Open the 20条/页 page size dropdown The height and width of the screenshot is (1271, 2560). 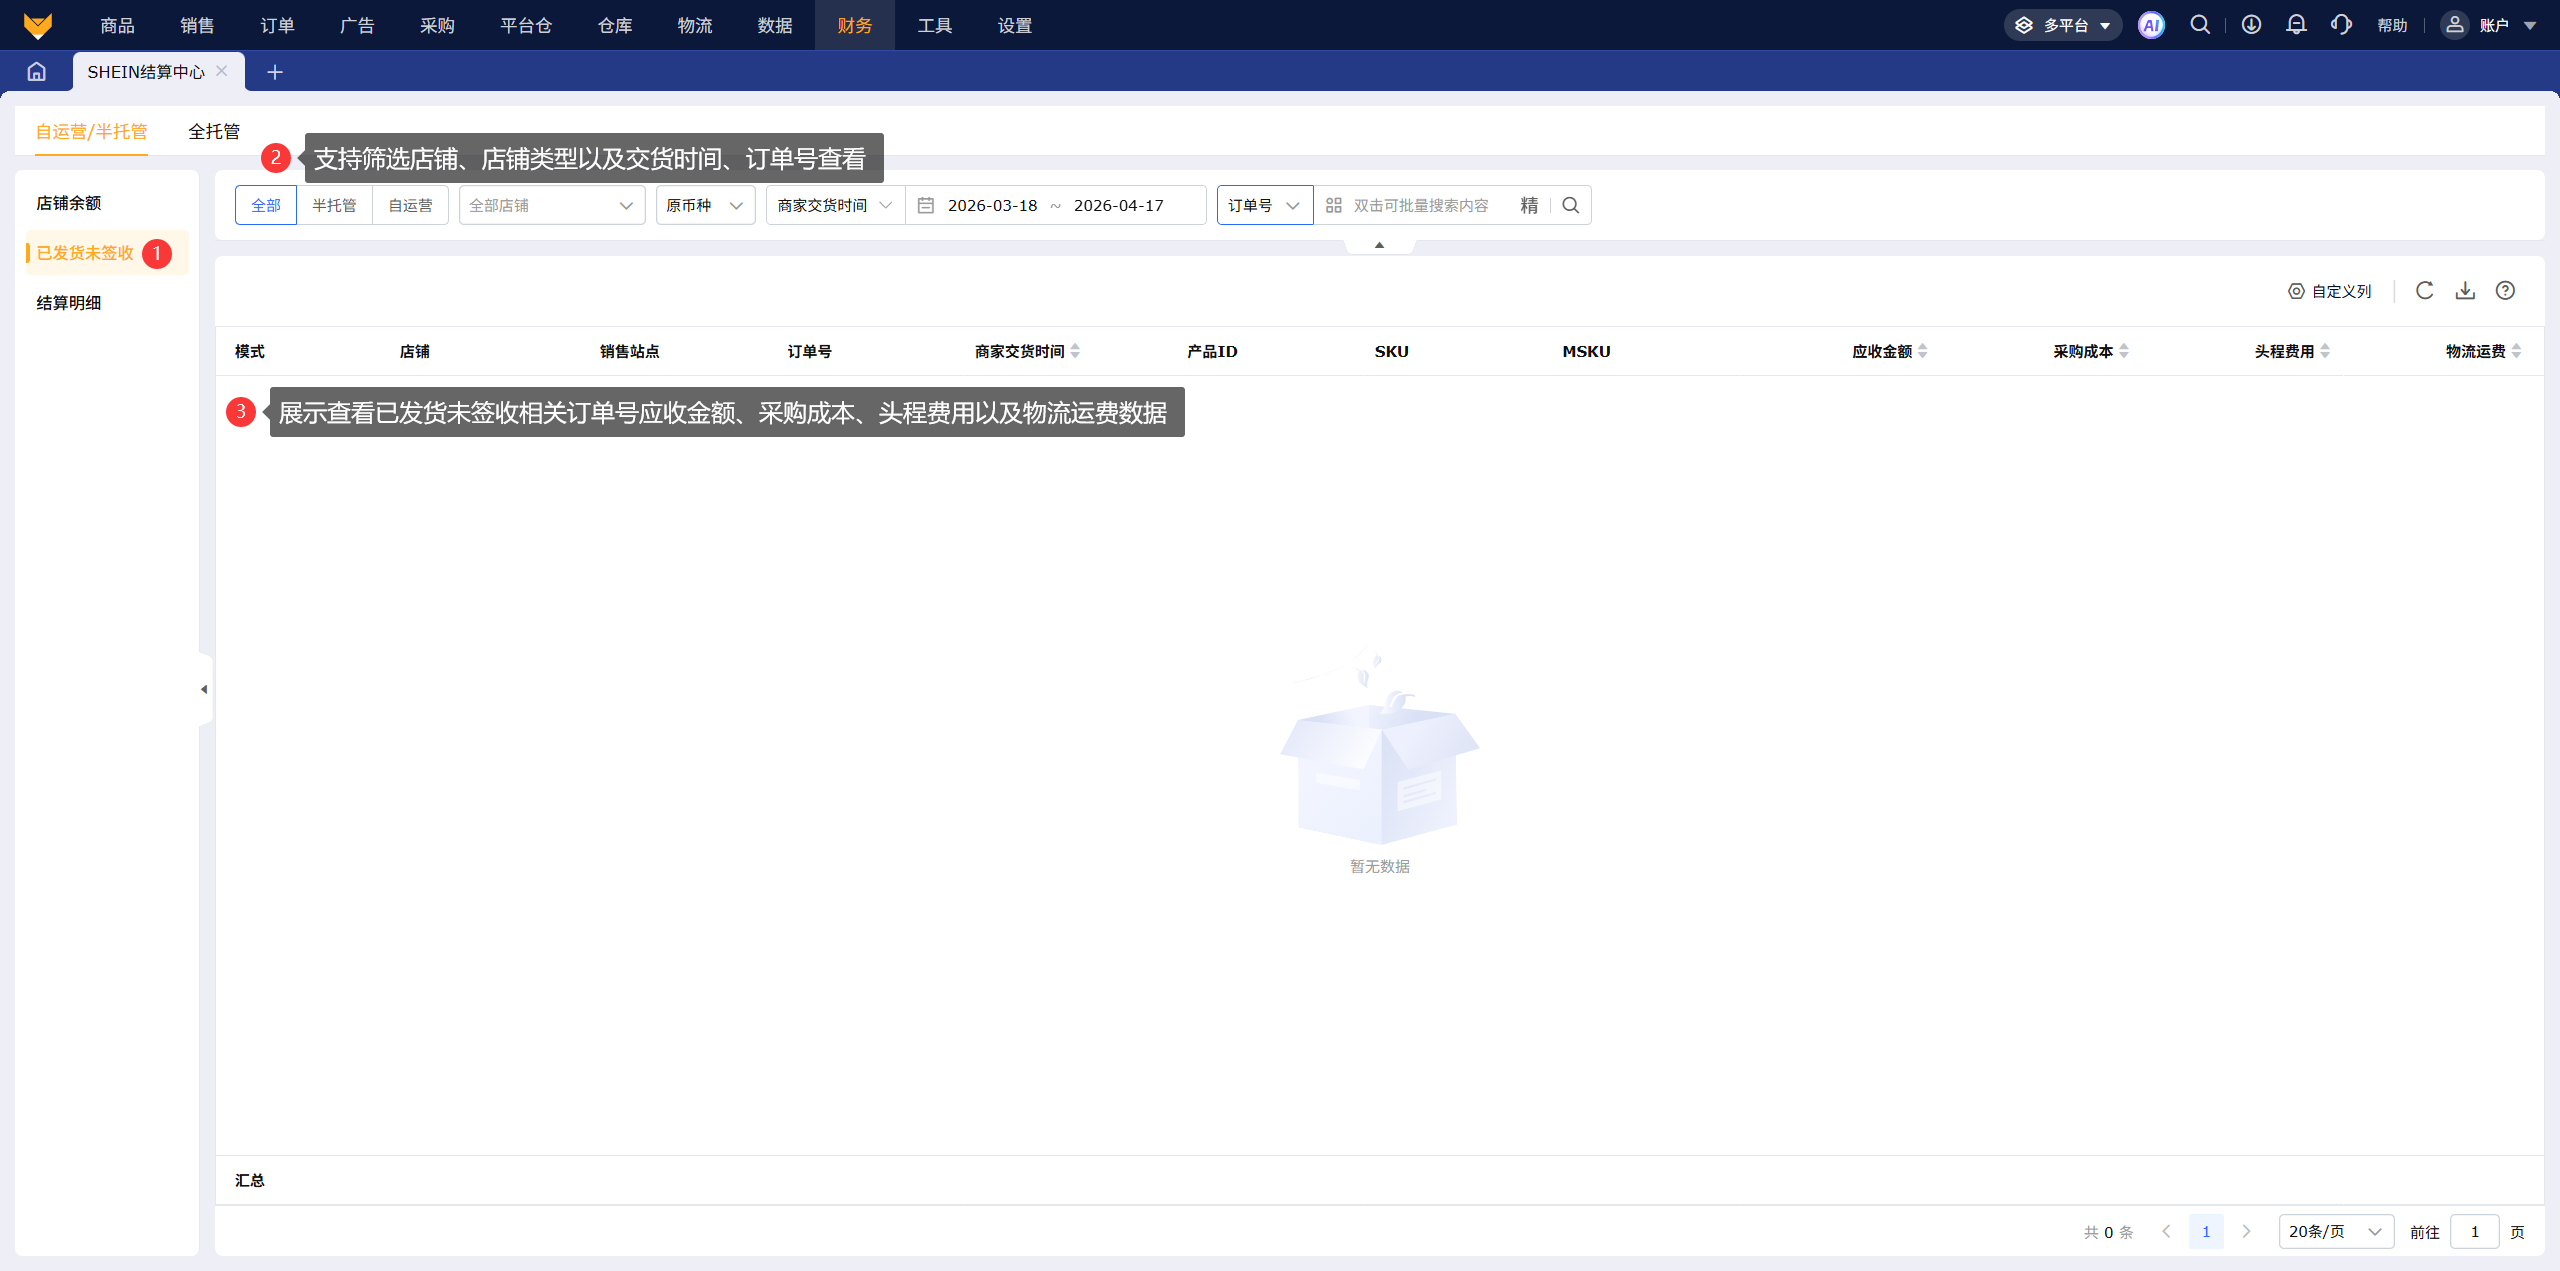coord(2335,1231)
